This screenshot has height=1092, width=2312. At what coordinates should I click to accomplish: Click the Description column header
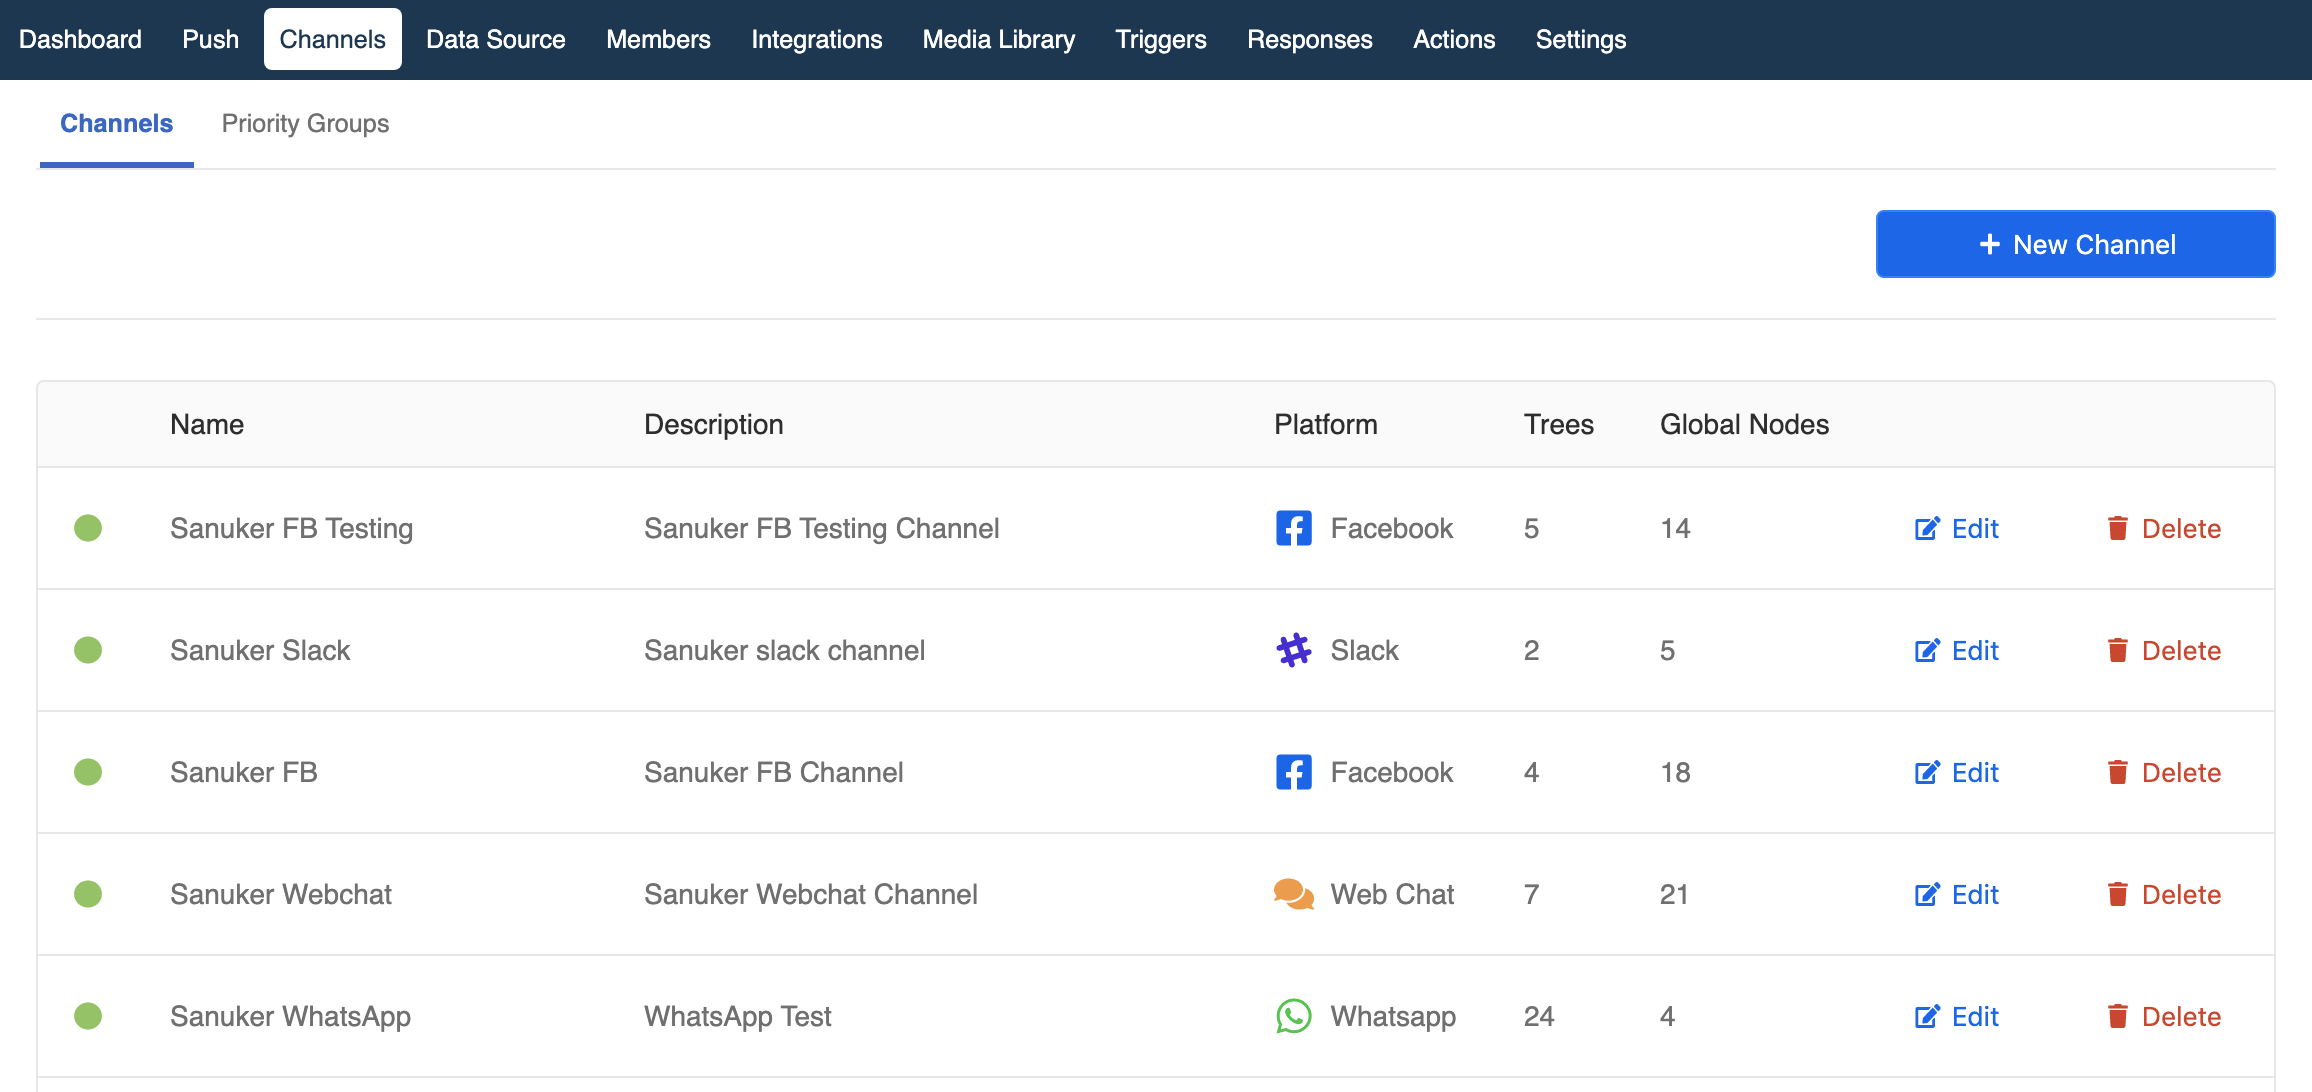click(x=714, y=424)
